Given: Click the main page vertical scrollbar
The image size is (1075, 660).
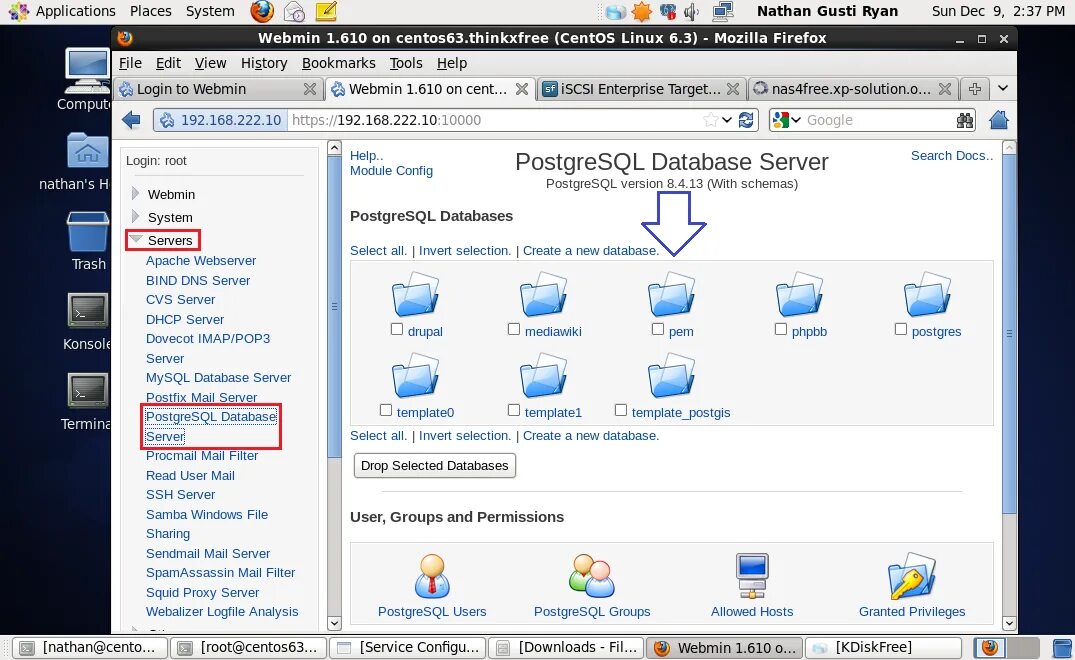Looking at the screenshot, I should pyautogui.click(x=1009, y=334).
